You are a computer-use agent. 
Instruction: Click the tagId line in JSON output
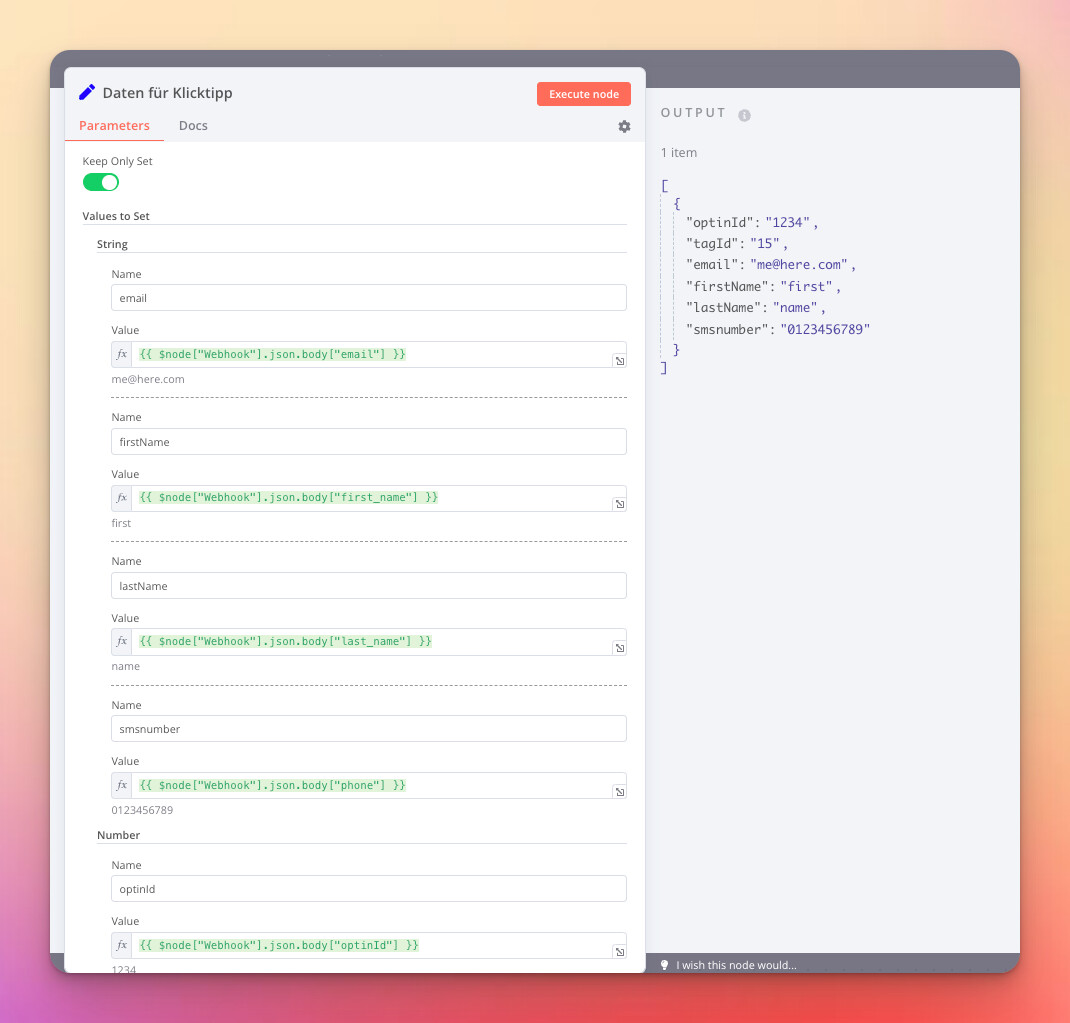(x=737, y=244)
